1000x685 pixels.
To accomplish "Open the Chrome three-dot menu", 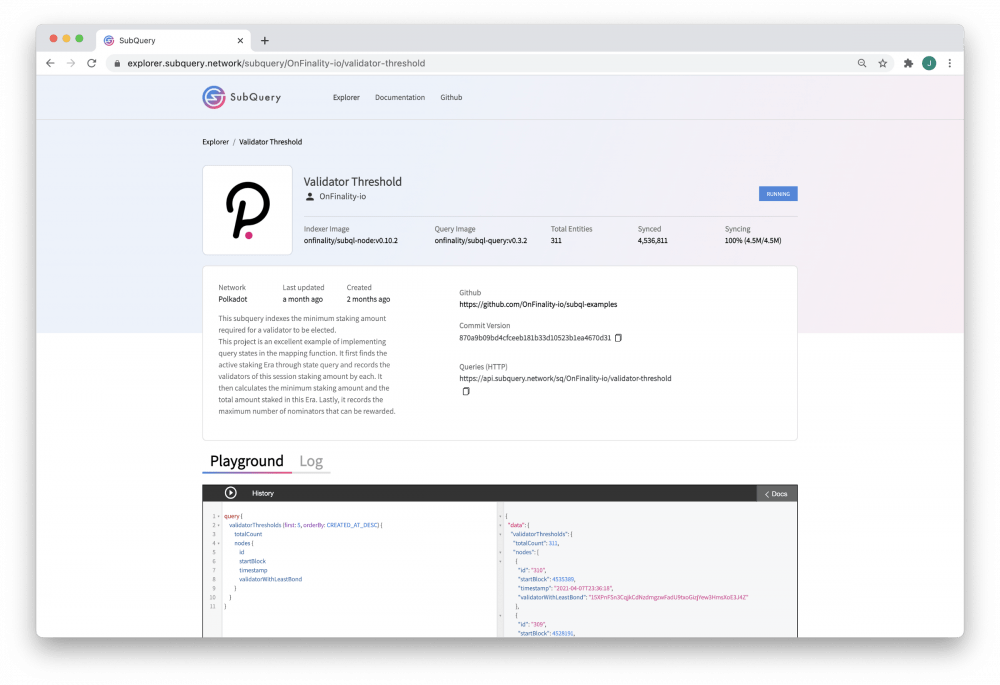I will click(950, 63).
